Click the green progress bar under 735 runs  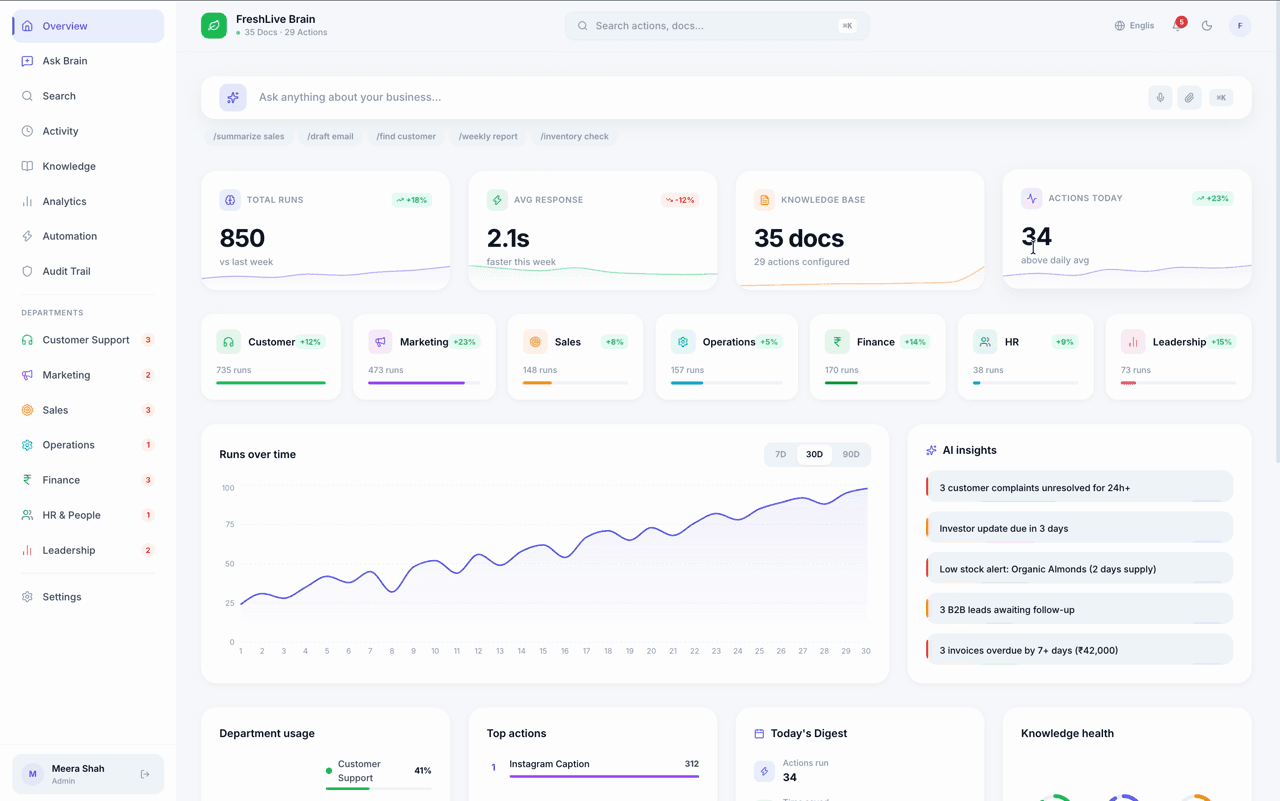[271, 383]
